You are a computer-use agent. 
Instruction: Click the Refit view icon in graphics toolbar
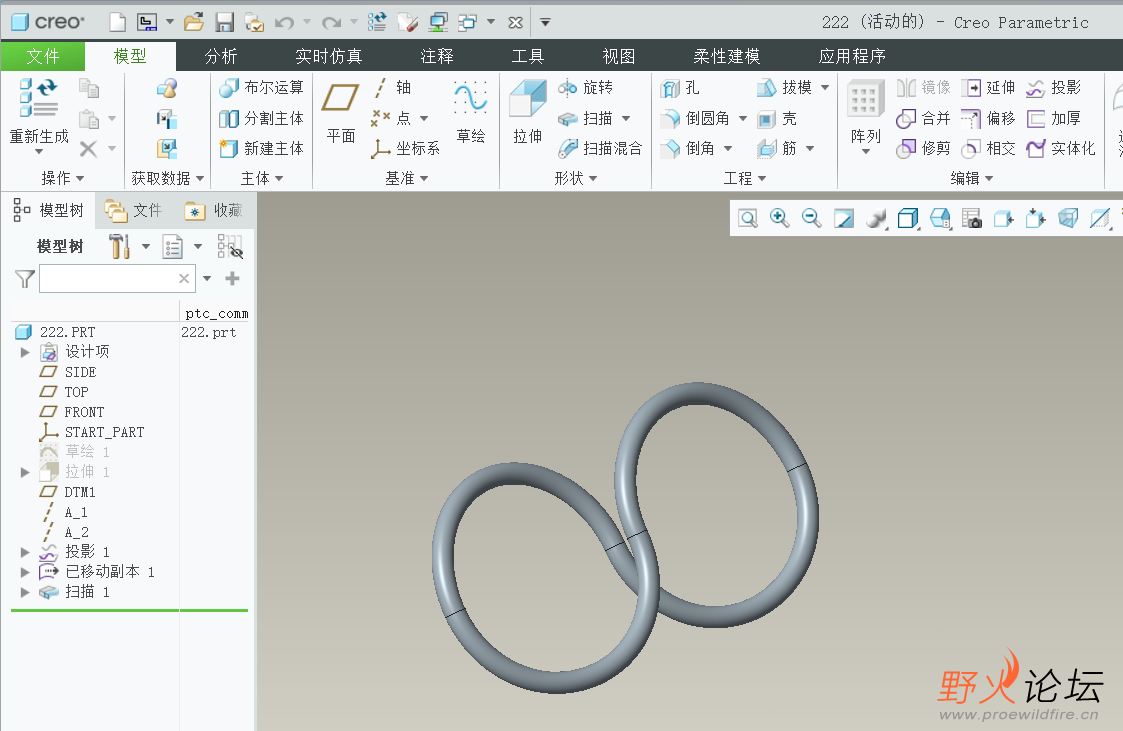click(x=748, y=218)
